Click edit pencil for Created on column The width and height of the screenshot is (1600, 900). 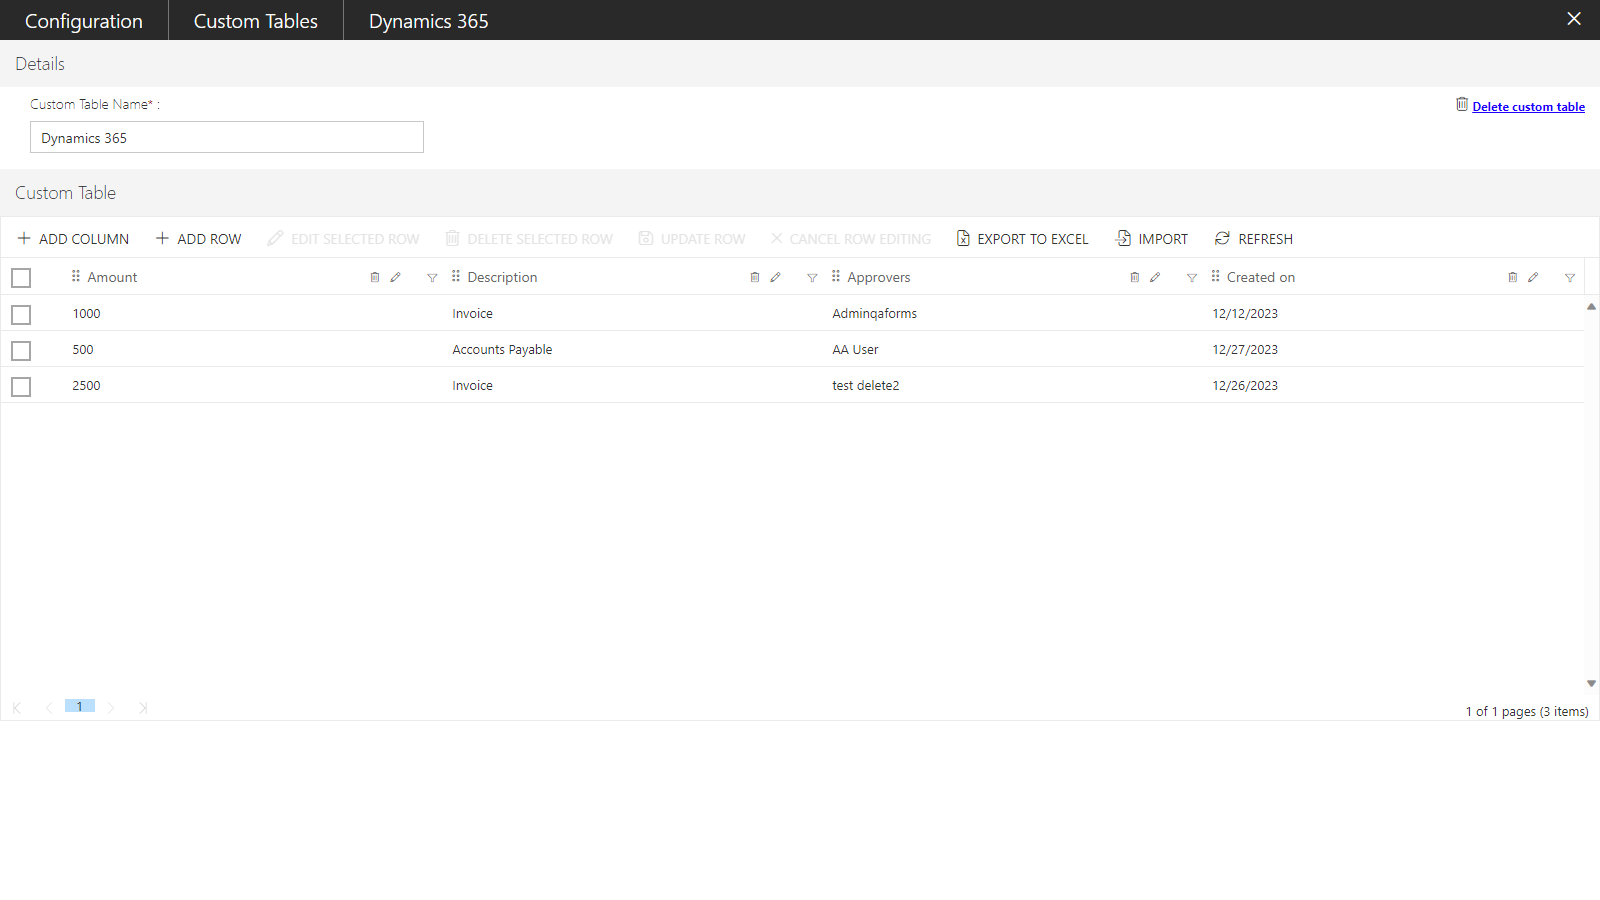[1533, 278]
